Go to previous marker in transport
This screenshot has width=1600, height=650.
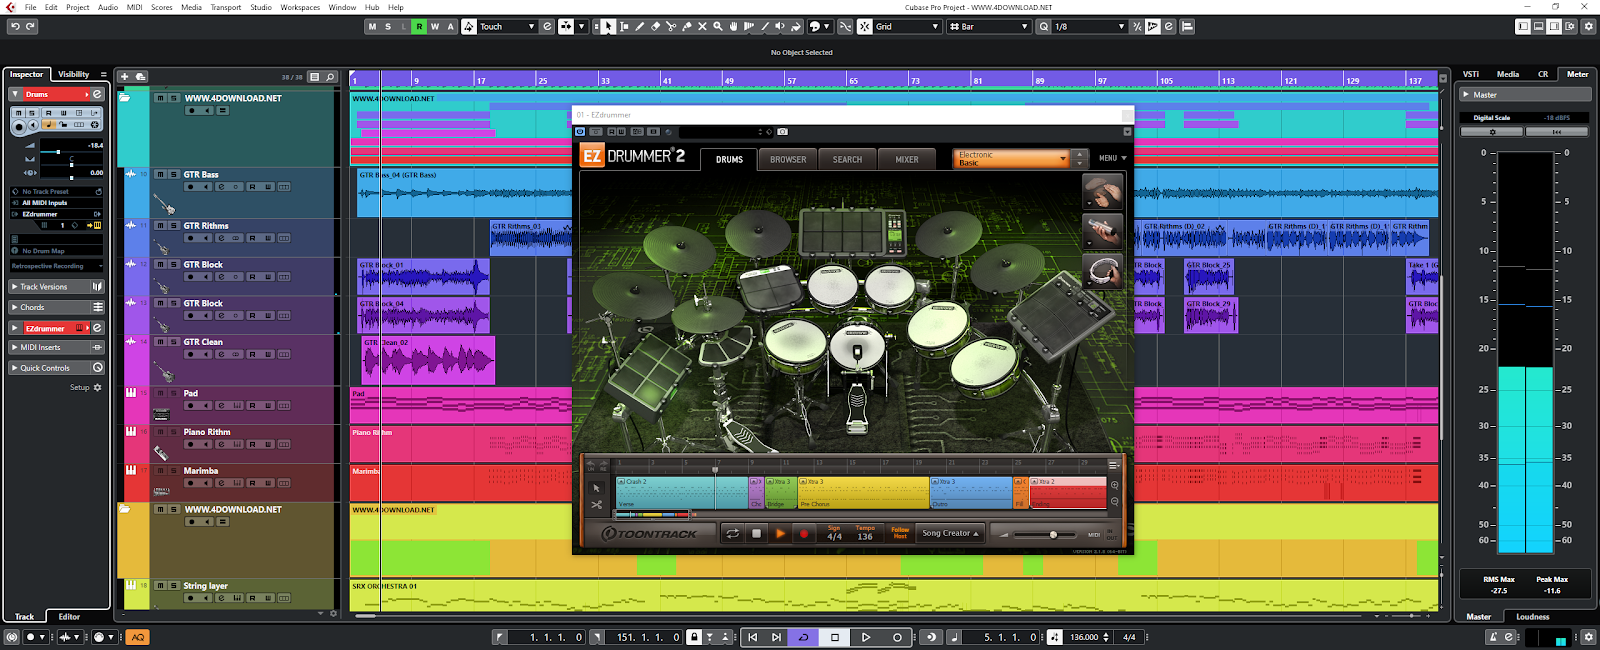tap(753, 637)
